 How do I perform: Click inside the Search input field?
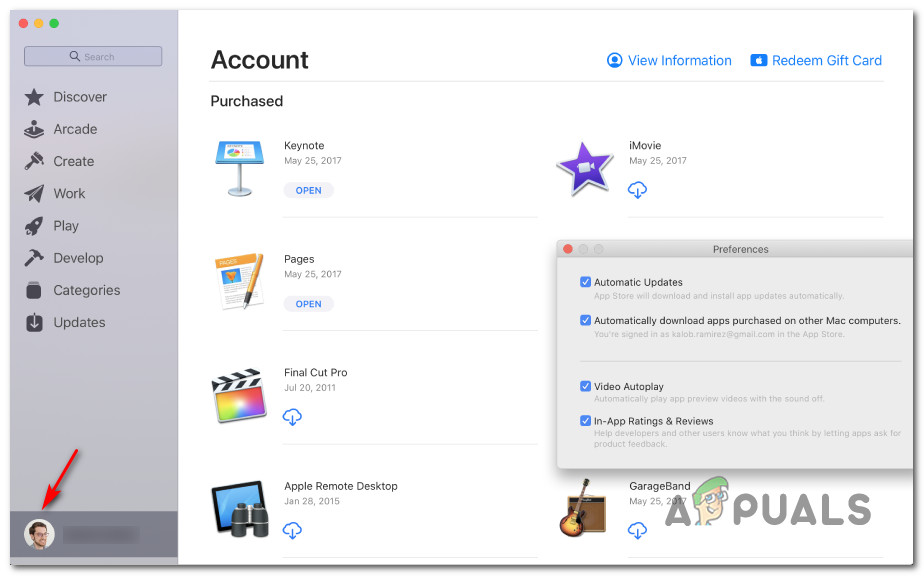click(93, 56)
